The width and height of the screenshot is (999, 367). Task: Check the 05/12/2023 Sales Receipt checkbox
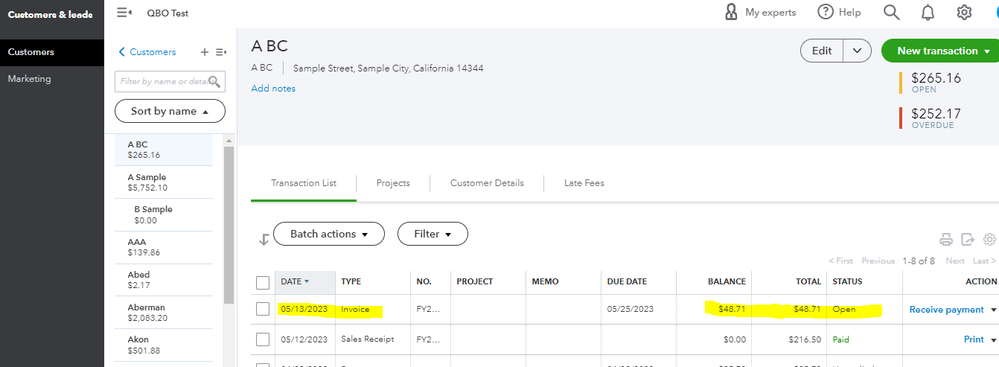click(x=262, y=340)
